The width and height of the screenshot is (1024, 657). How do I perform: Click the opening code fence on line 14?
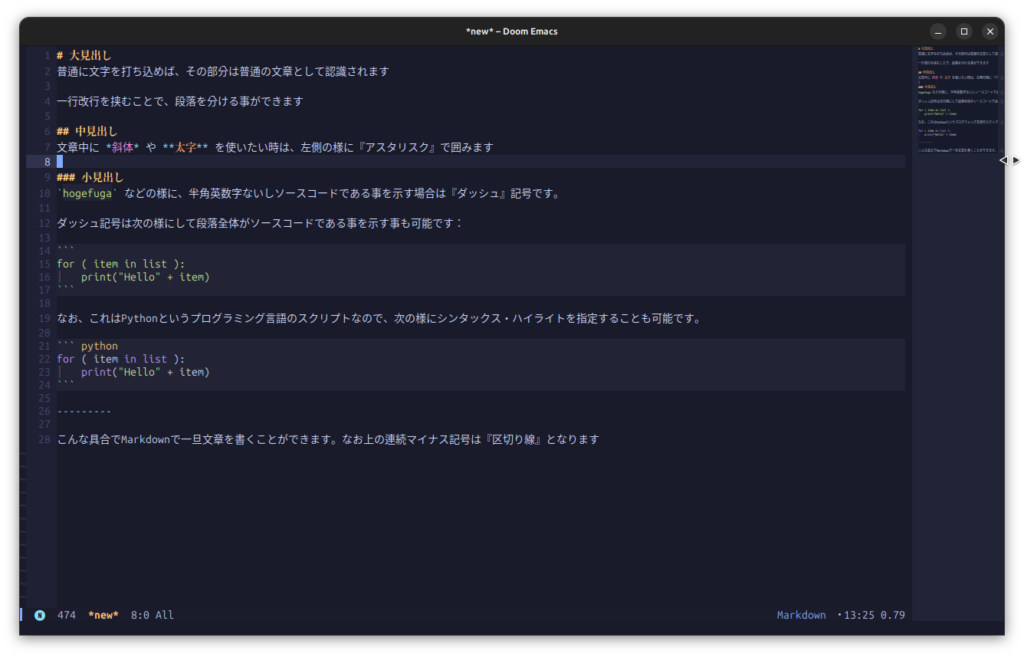tap(65, 251)
